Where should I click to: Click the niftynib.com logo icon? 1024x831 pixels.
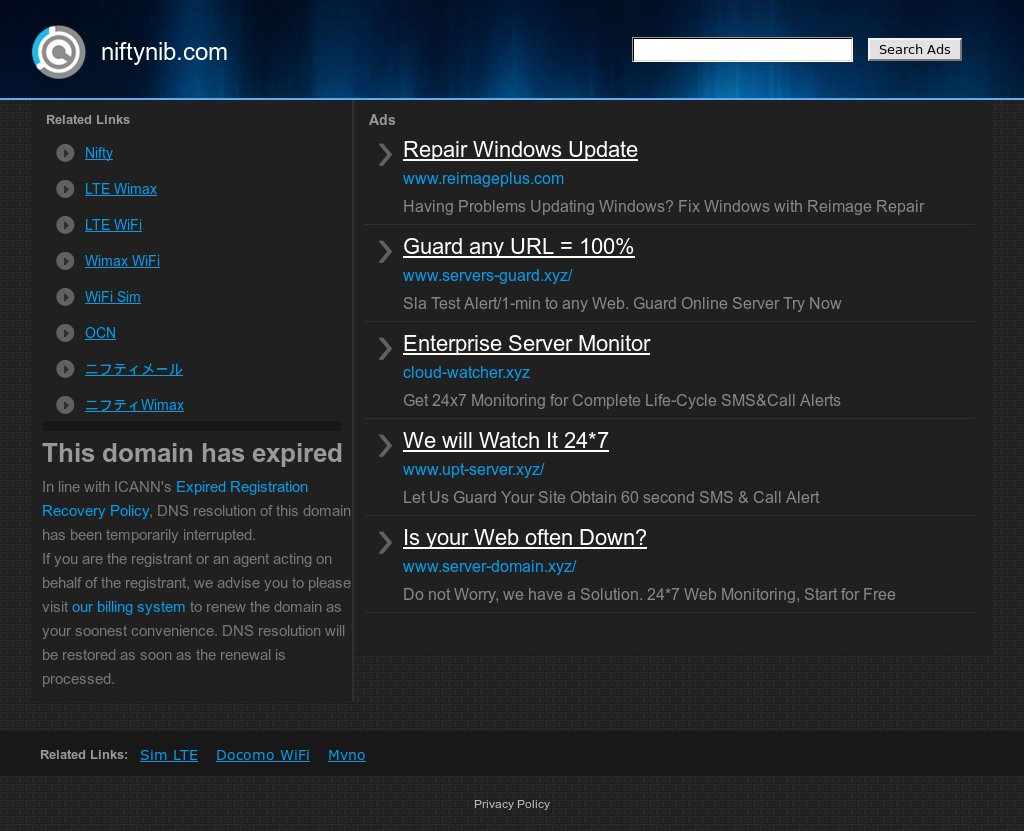[59, 52]
